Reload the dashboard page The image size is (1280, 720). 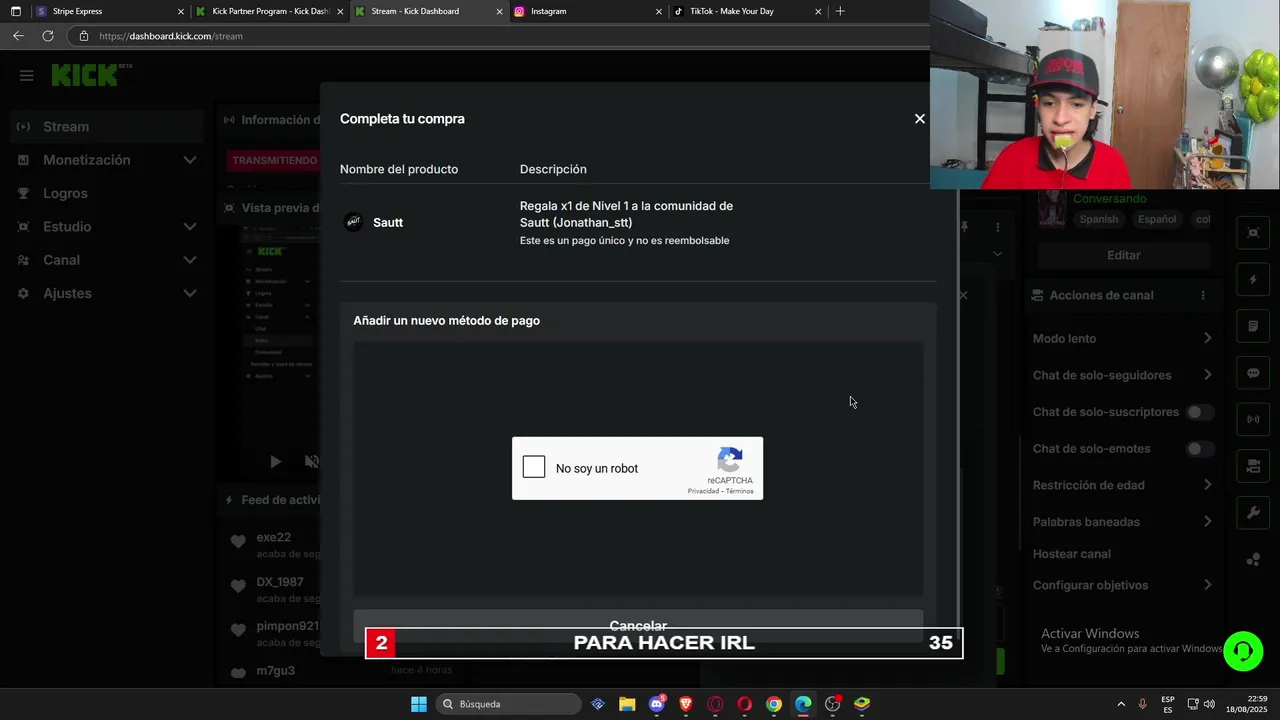(x=47, y=36)
